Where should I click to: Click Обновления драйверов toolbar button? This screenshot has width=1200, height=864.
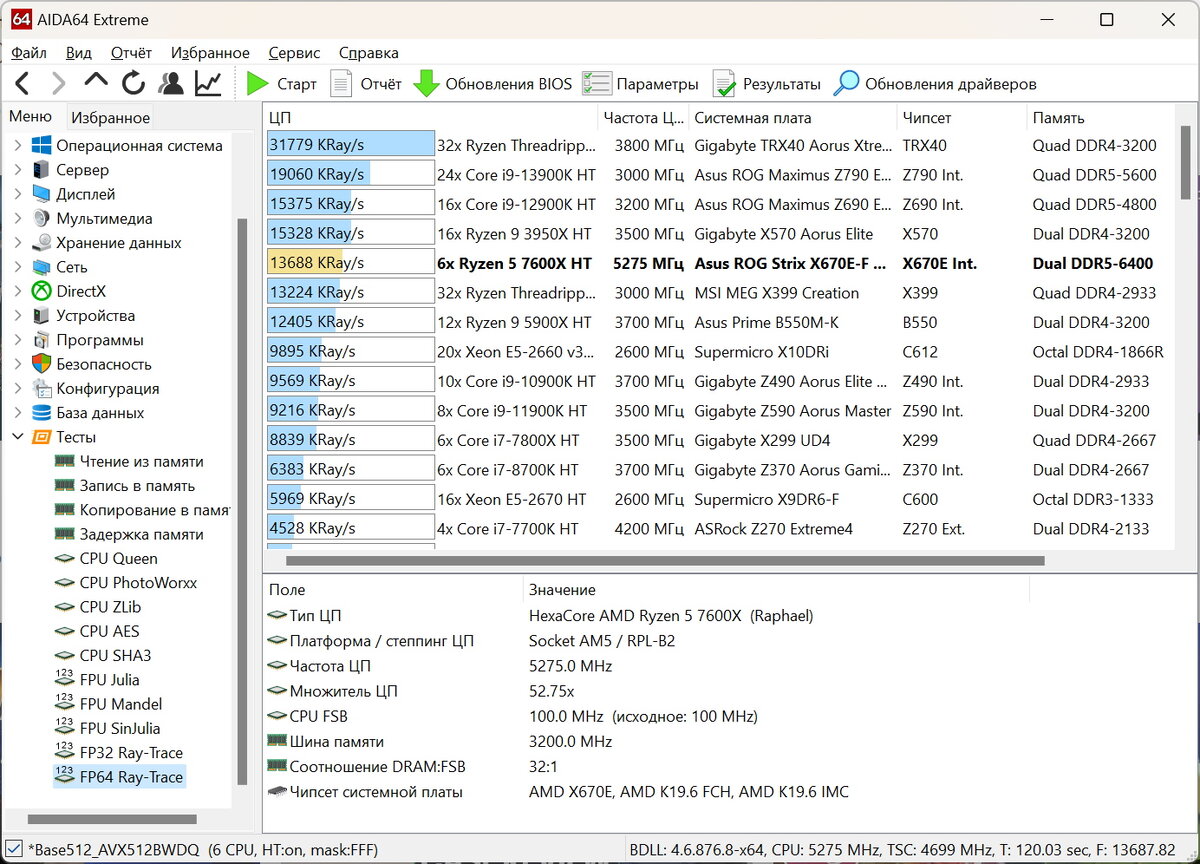coord(936,84)
